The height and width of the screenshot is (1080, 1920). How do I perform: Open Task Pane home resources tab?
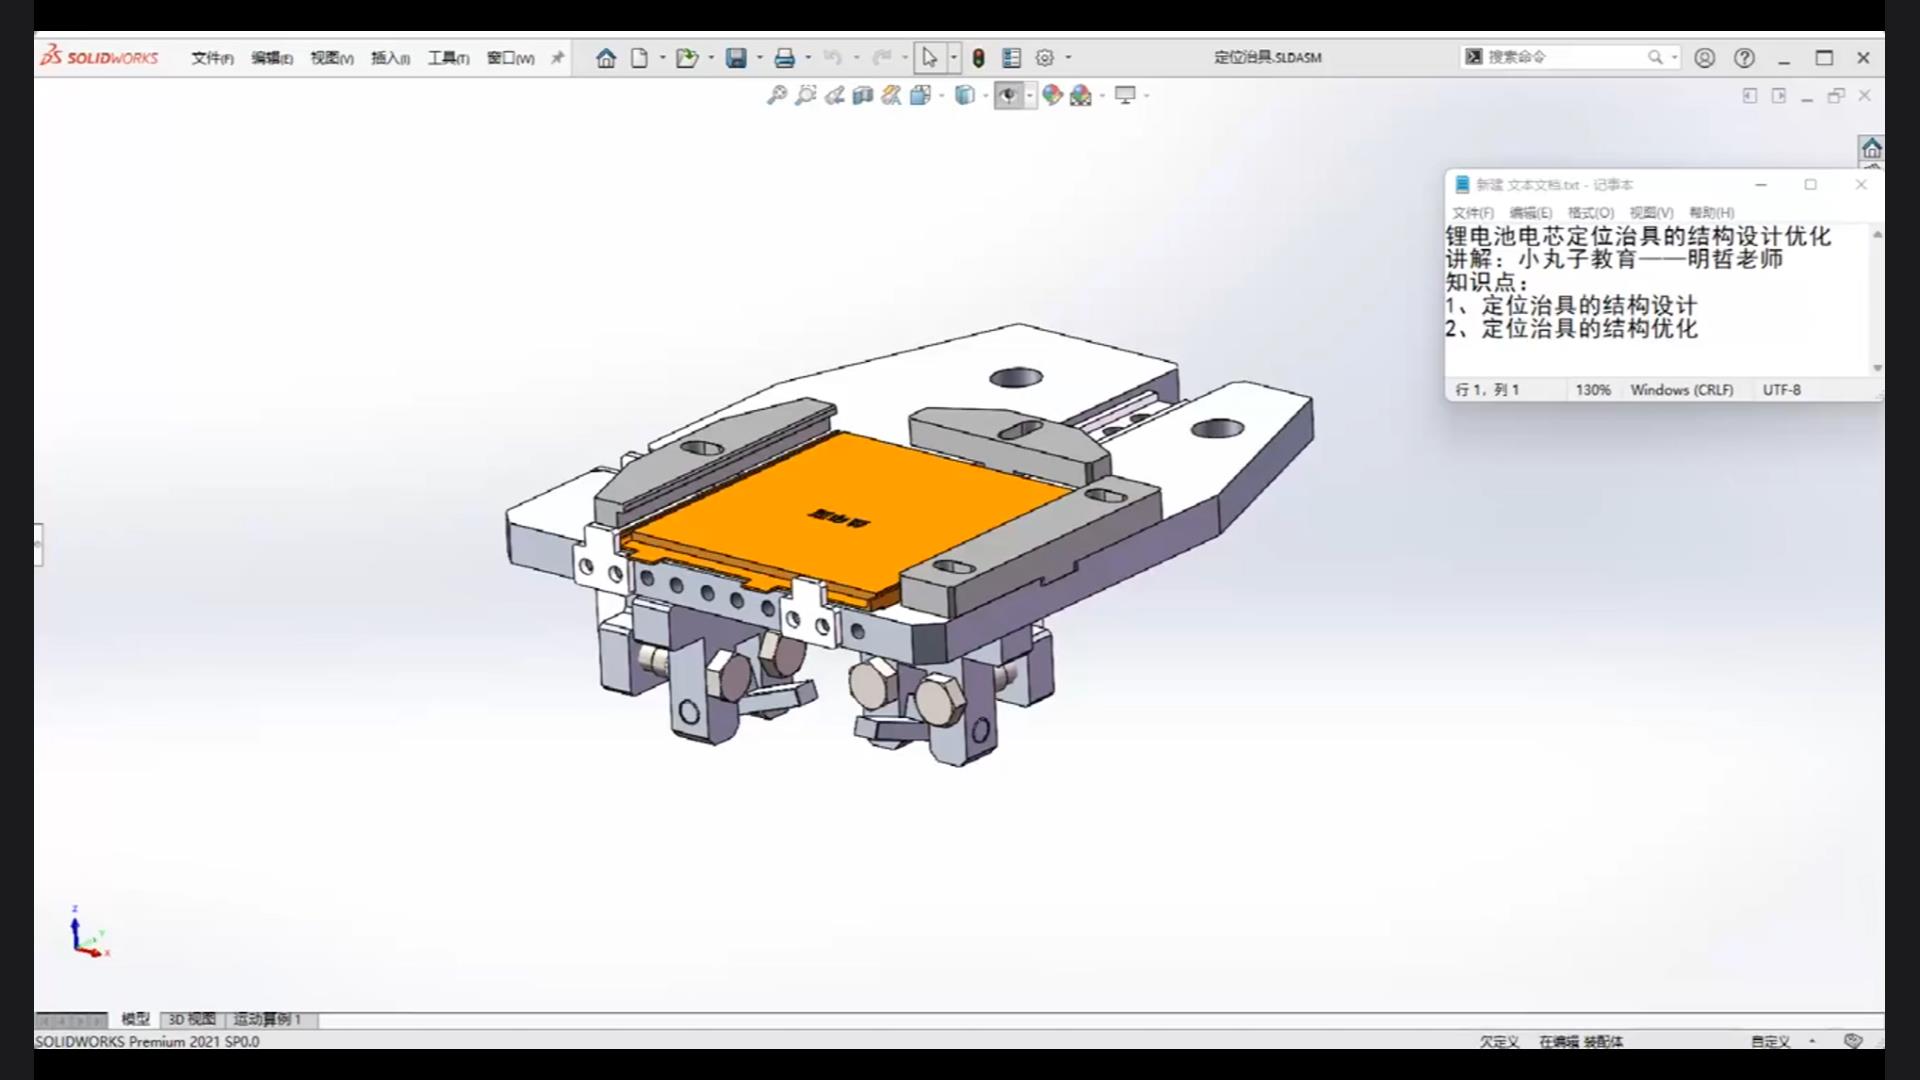pos(1871,149)
